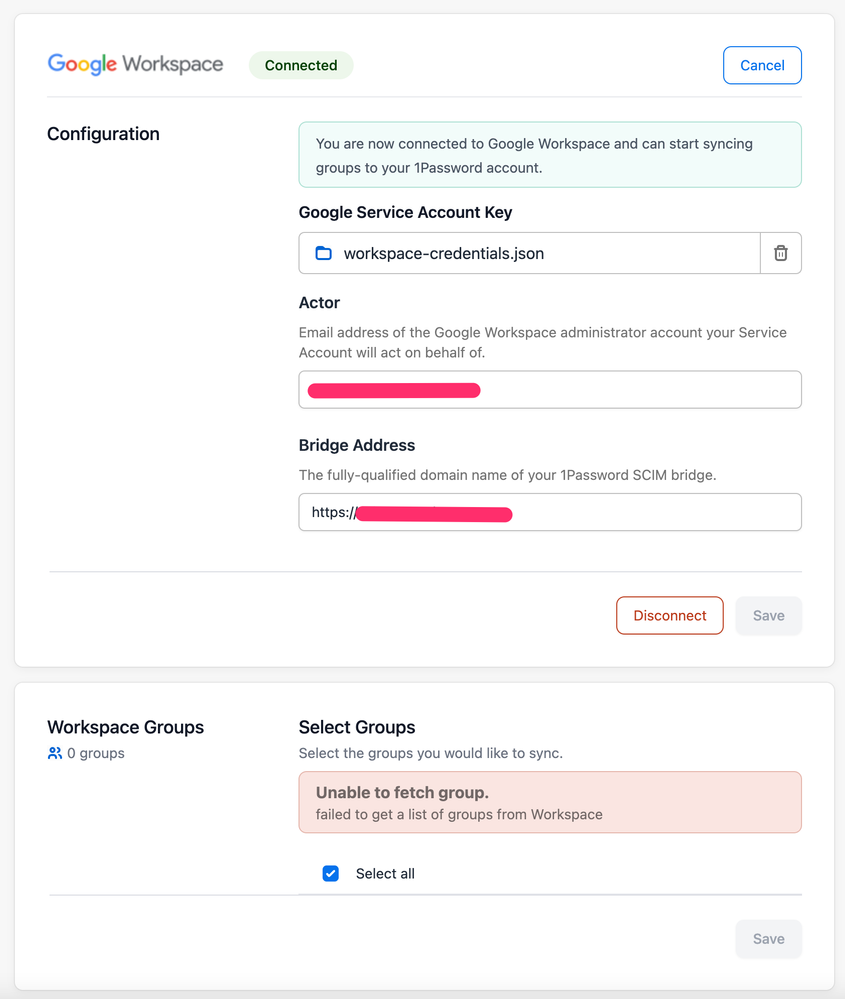Click the 0 groups count text

95,753
